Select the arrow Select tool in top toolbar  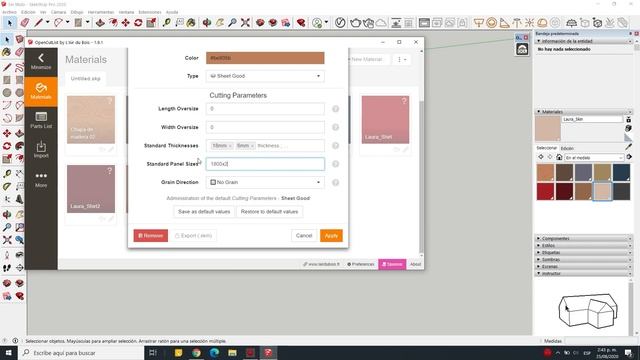point(10,22)
